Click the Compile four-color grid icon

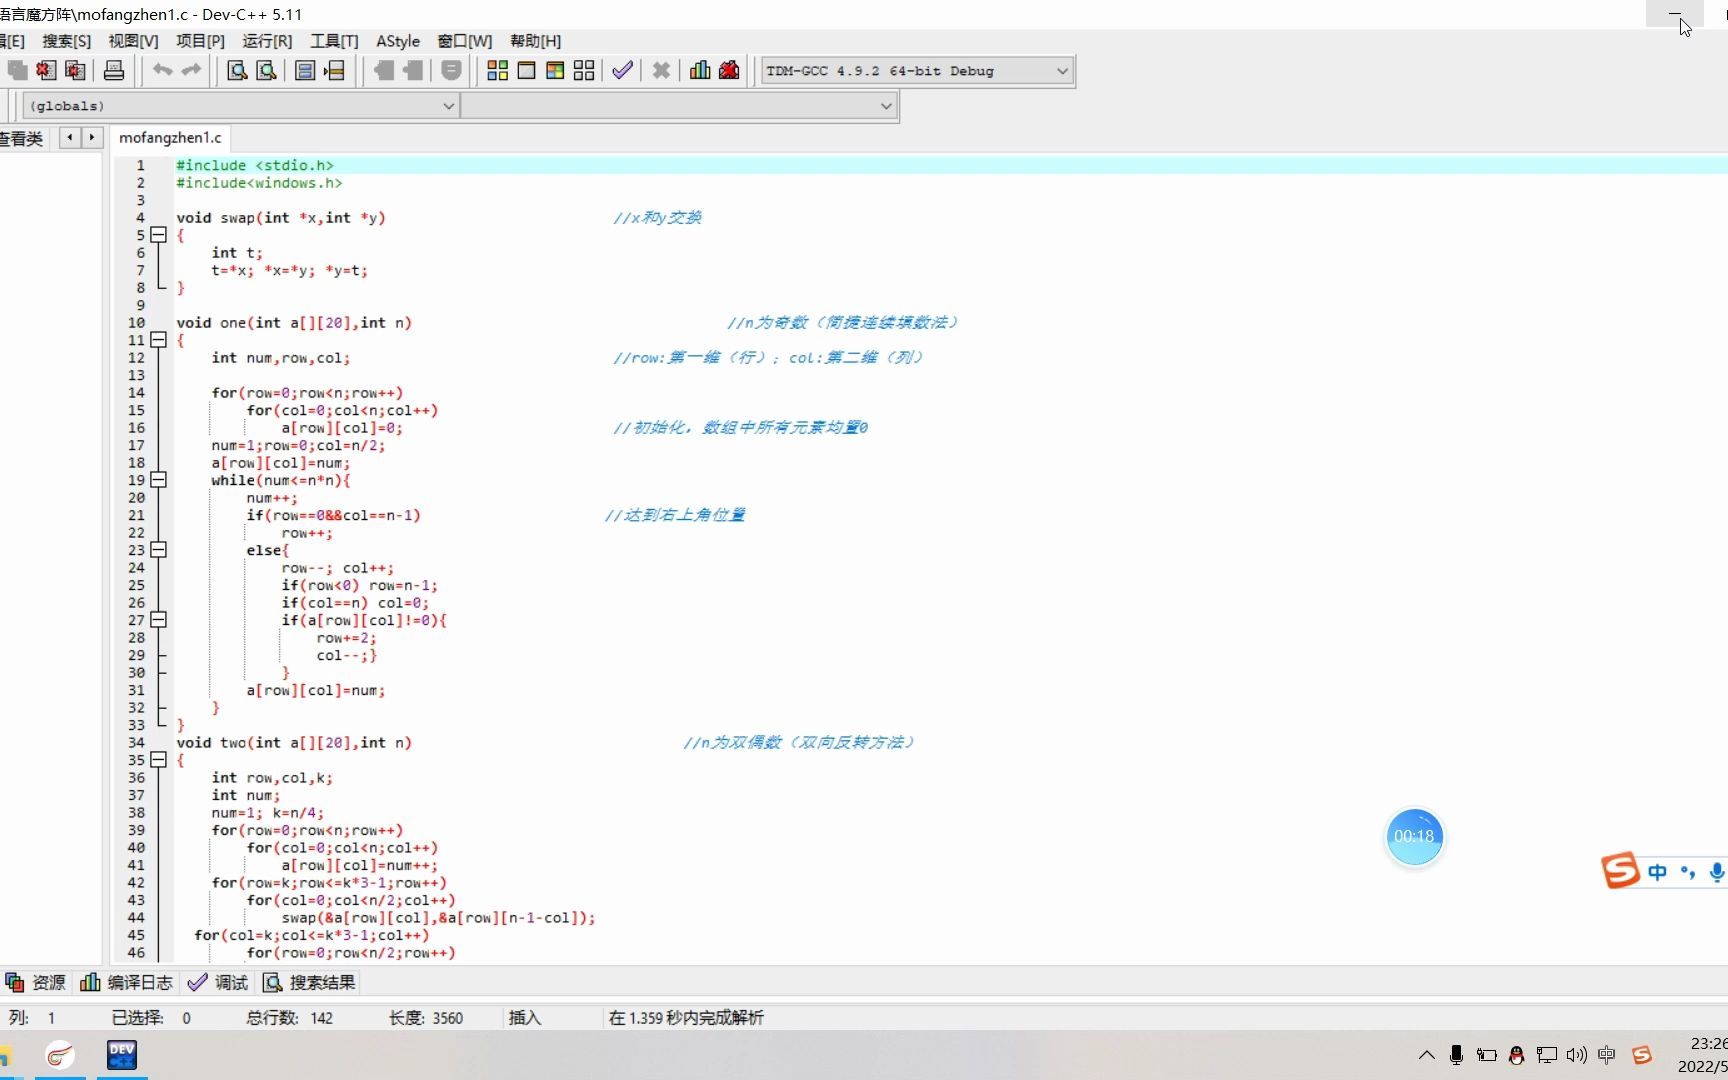click(497, 70)
